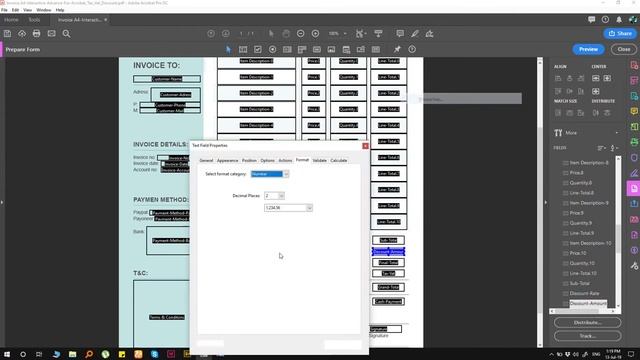Click the Help question mark icon top right

pos(605,20)
